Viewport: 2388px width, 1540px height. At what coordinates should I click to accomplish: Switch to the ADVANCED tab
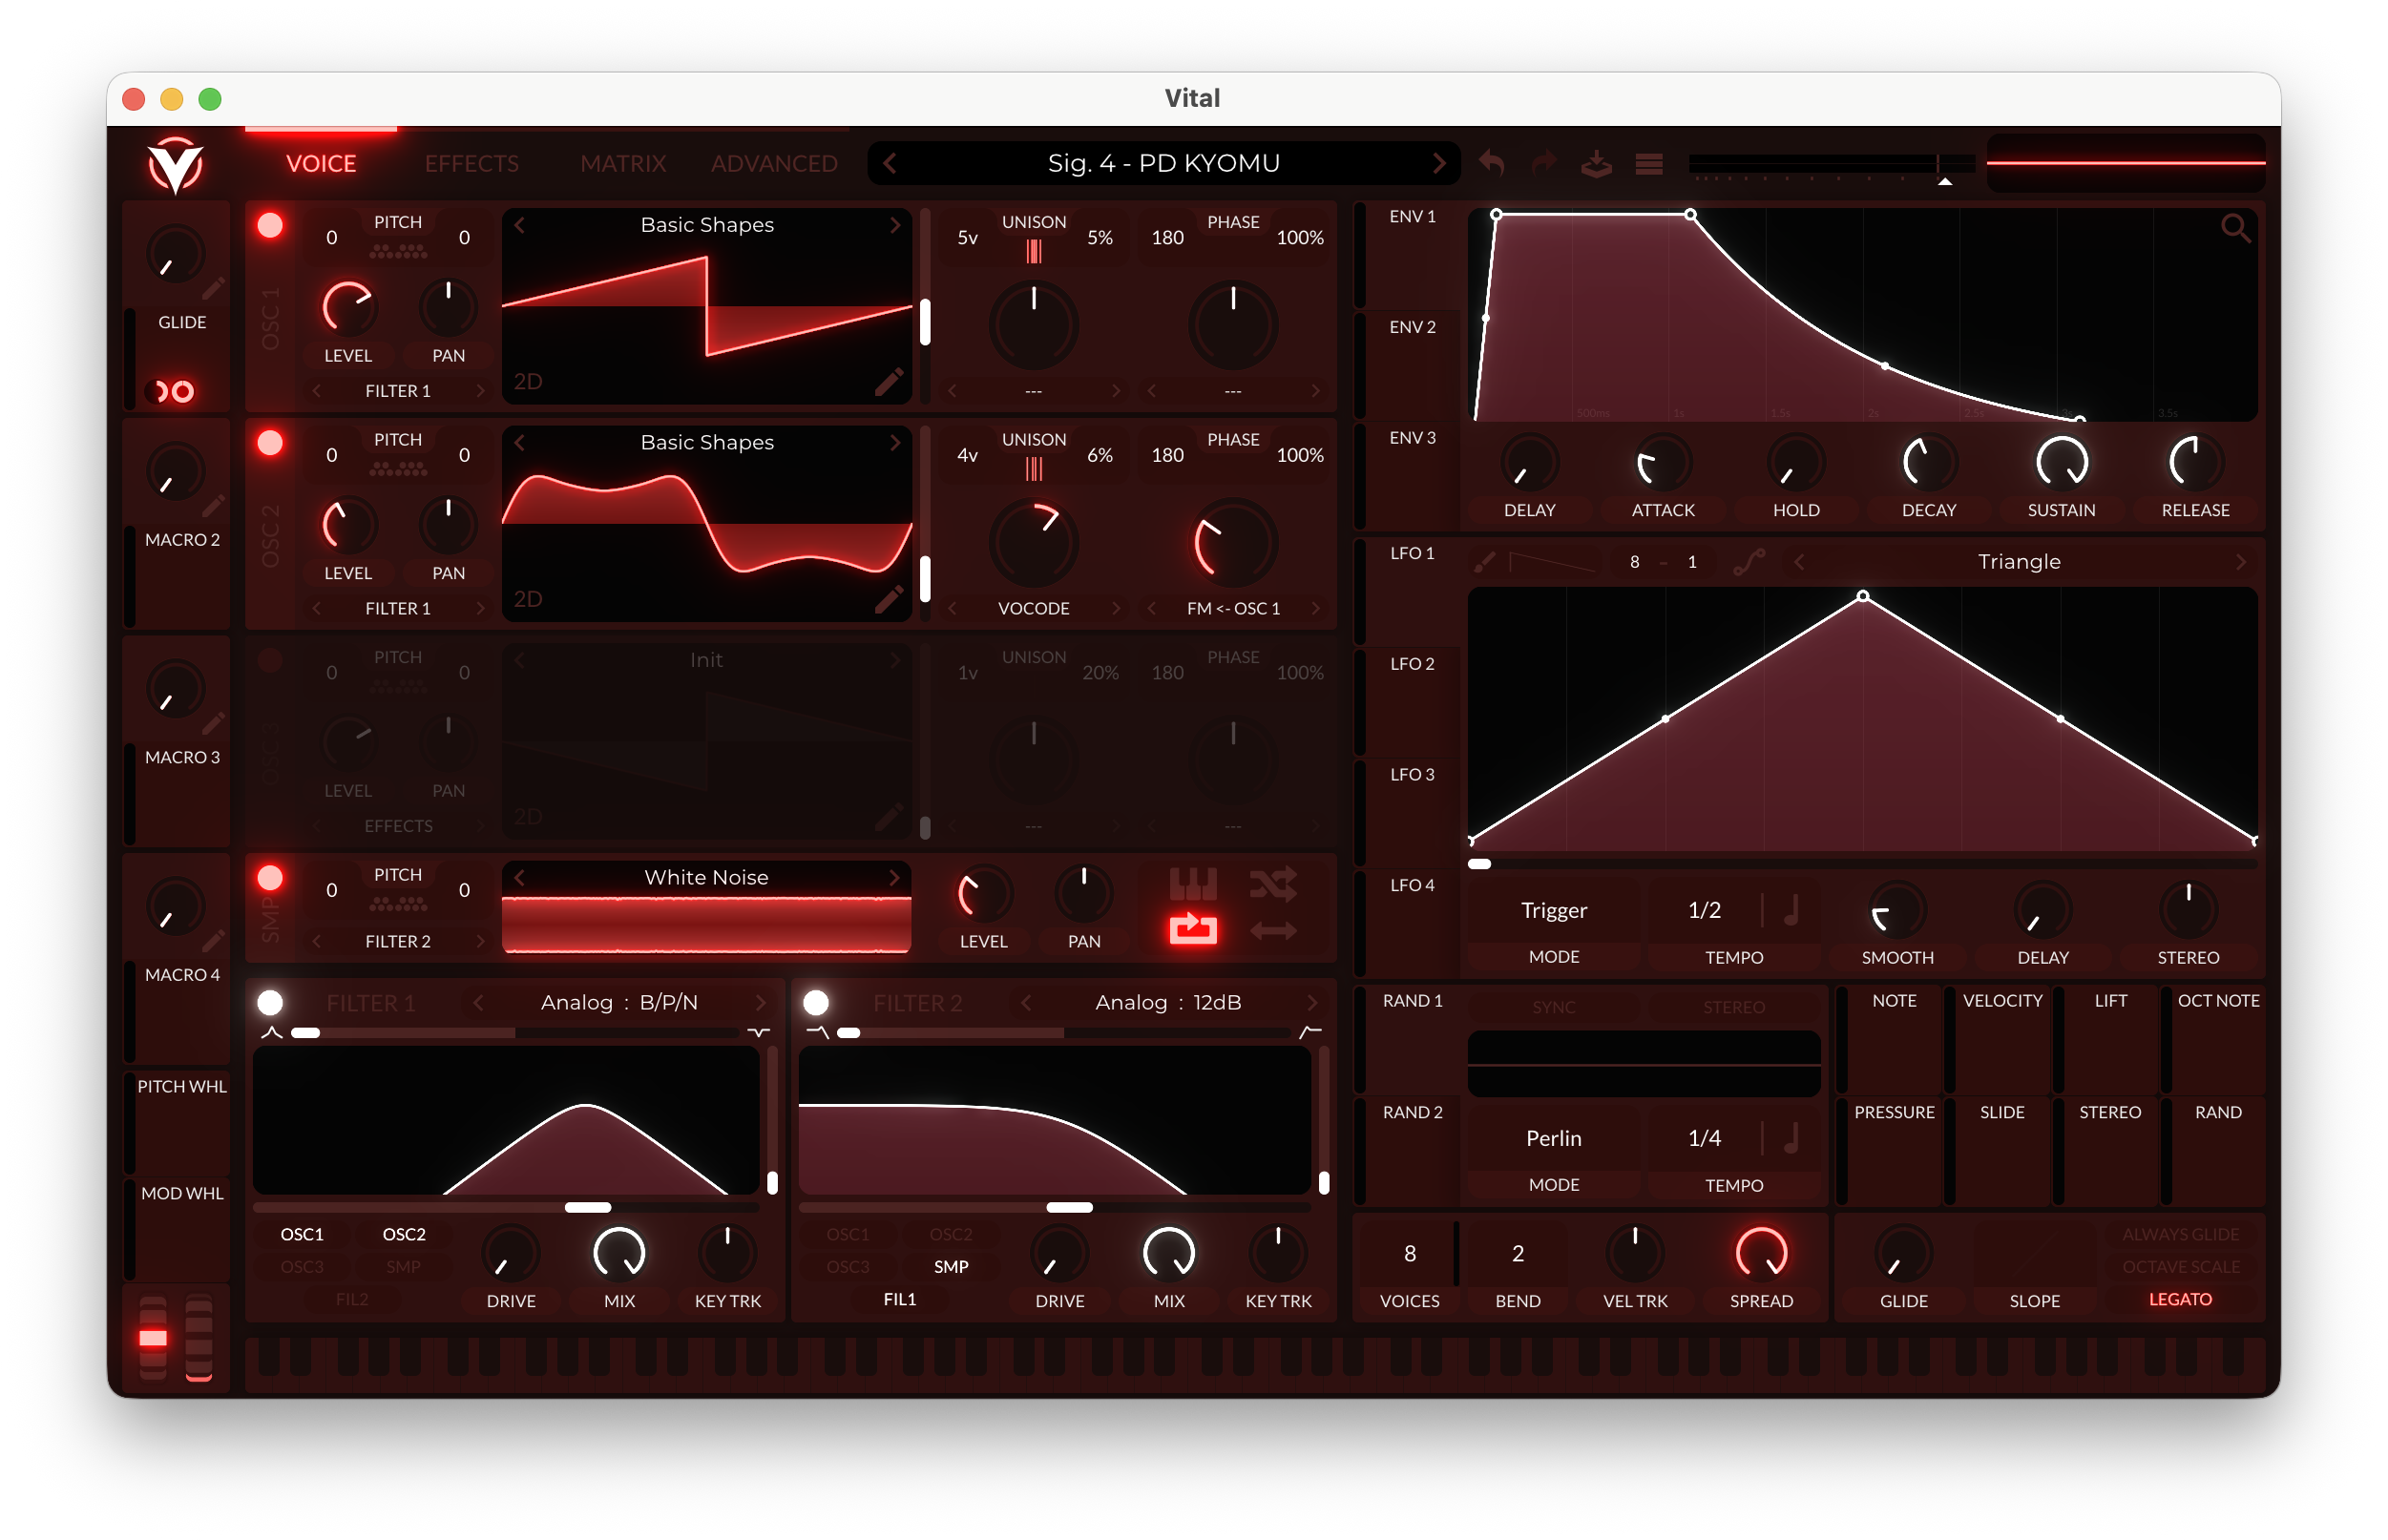coord(774,164)
